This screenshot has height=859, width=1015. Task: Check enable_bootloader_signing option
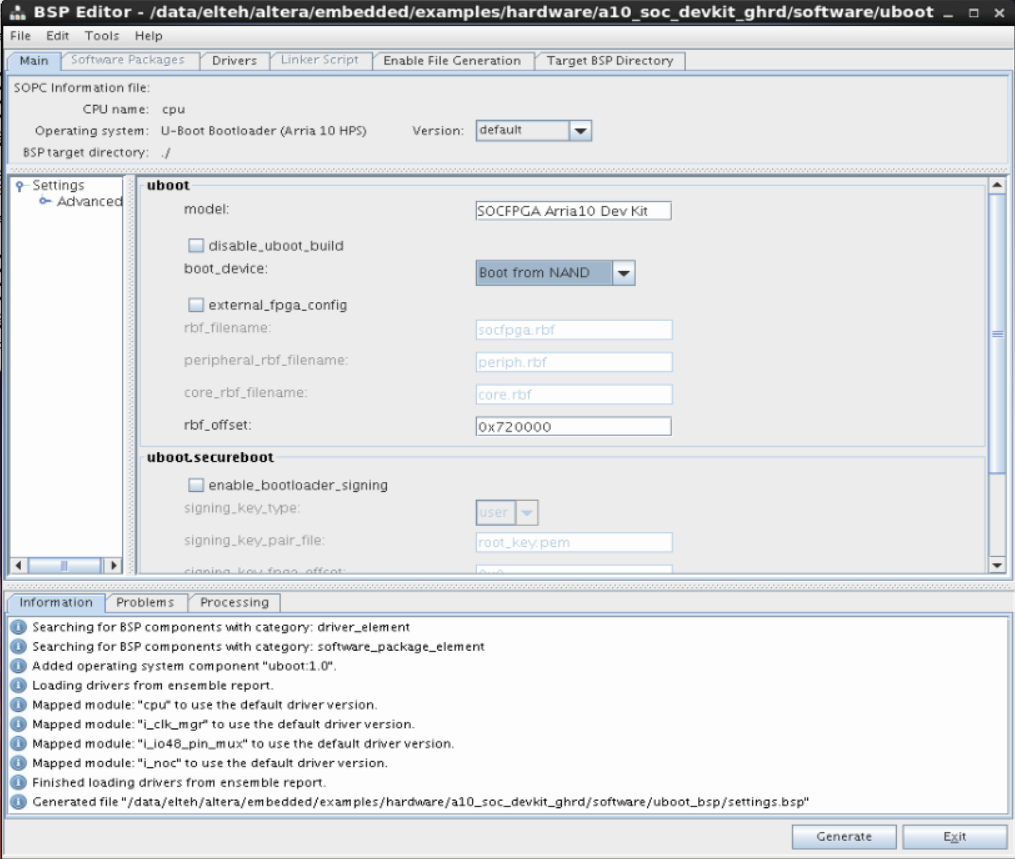click(195, 485)
